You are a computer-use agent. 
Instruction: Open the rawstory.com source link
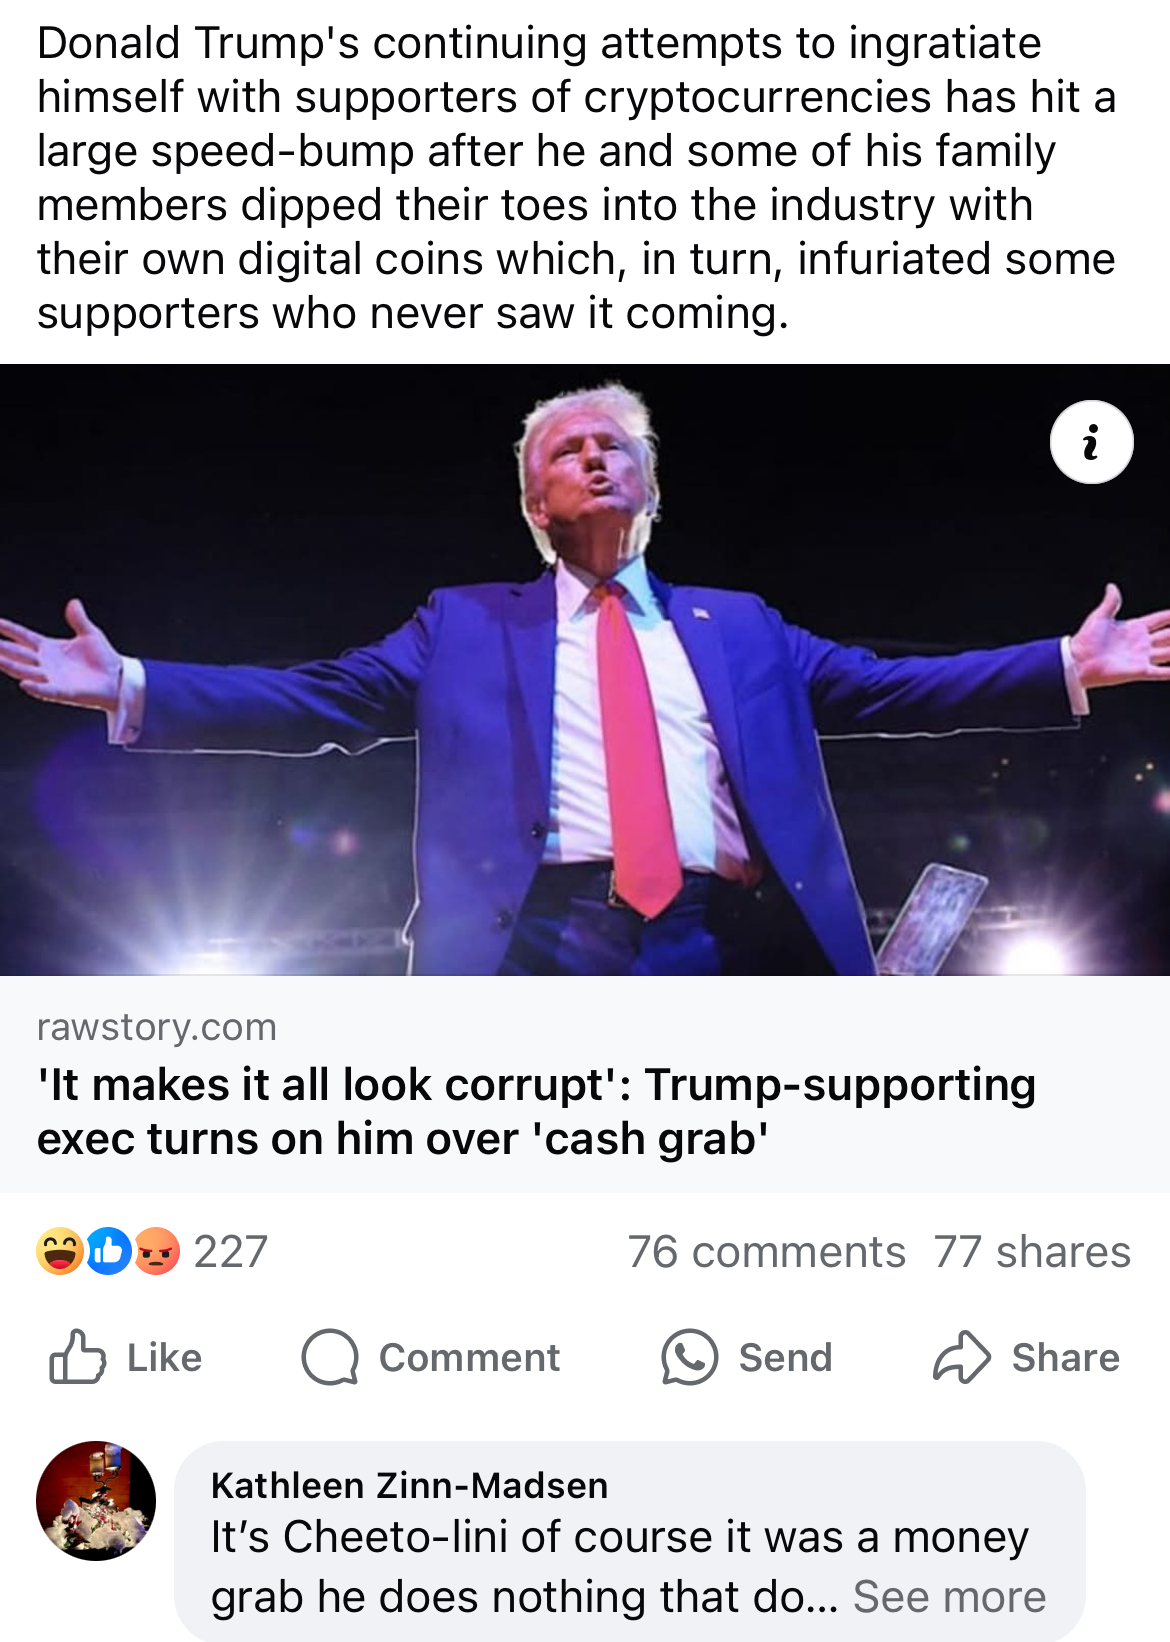coord(157,1027)
